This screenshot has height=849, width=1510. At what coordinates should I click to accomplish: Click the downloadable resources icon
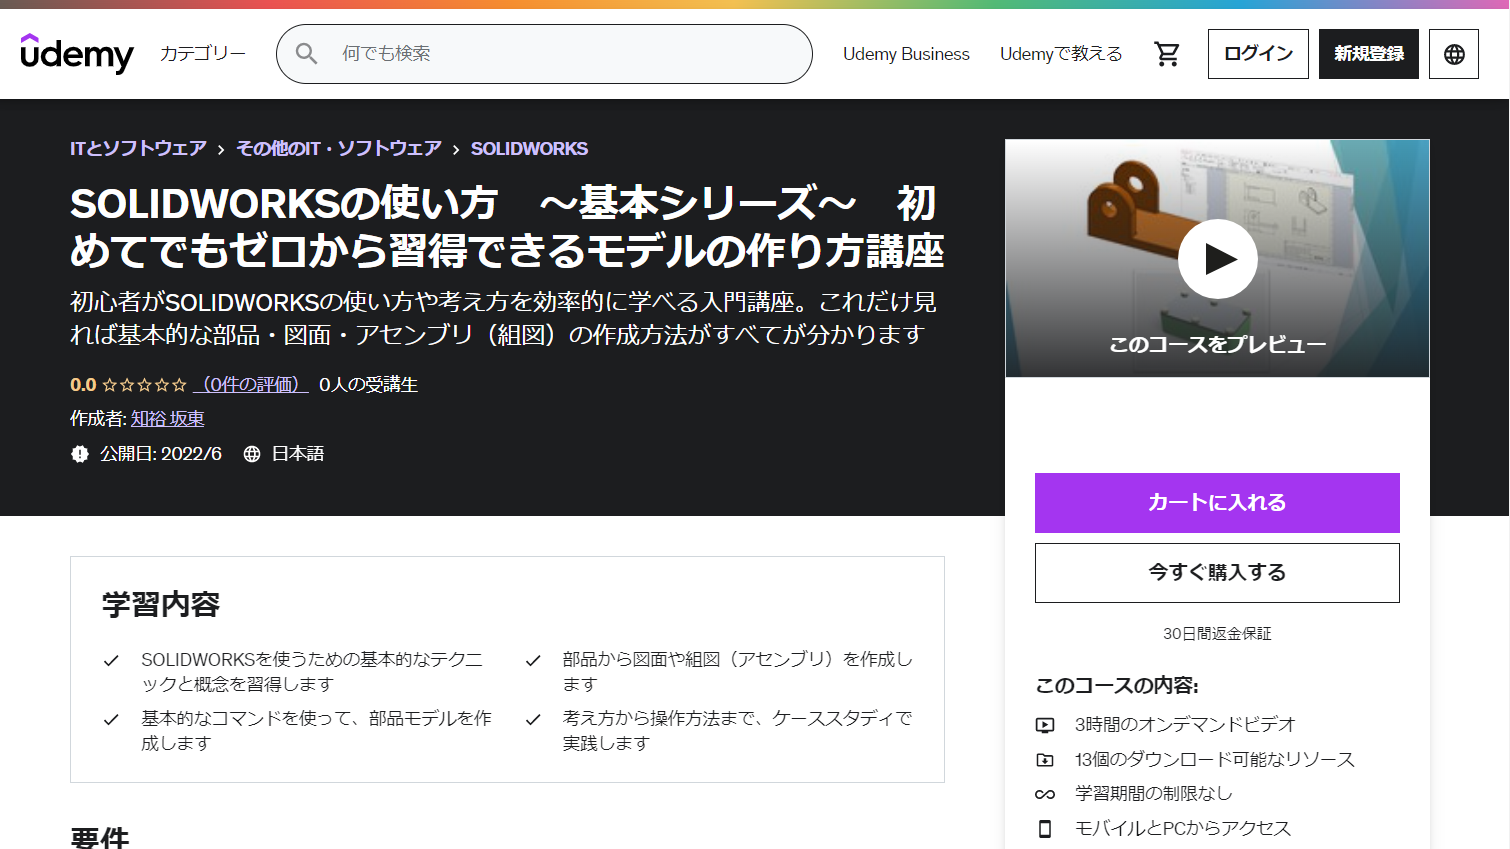[1045, 759]
